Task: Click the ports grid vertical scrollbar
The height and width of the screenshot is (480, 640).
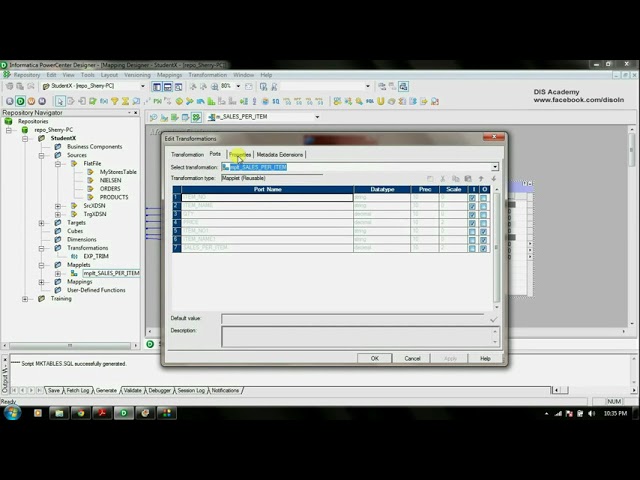Action: coord(497,247)
